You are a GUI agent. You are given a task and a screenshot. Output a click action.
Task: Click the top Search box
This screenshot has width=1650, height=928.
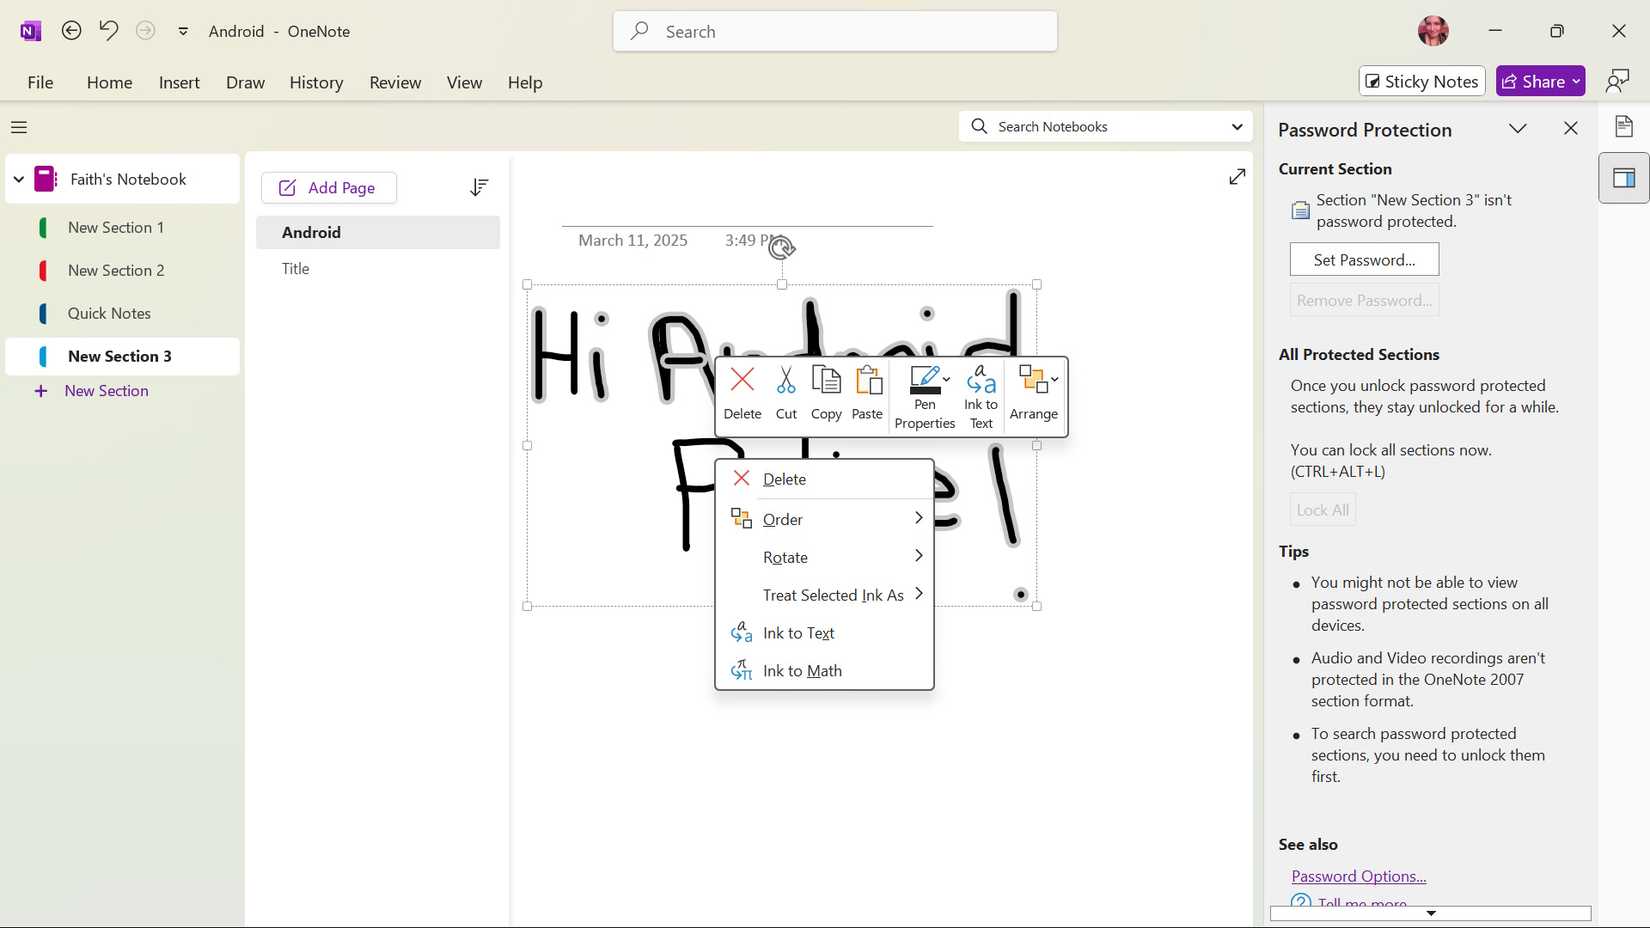point(835,32)
